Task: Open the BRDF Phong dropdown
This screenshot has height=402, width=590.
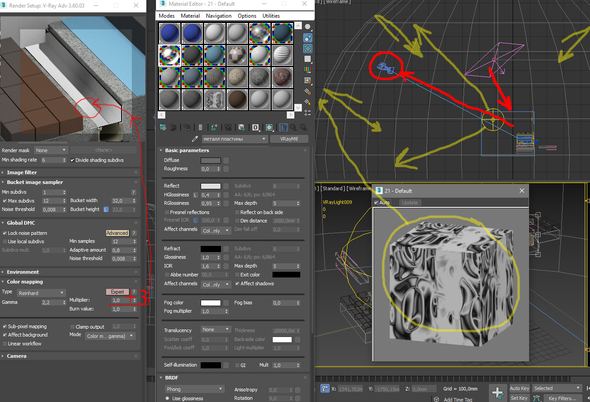Action: [x=194, y=389]
